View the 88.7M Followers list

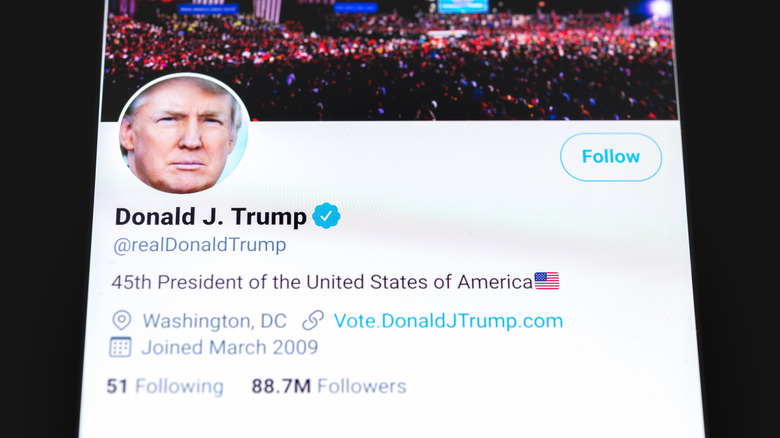coord(329,386)
